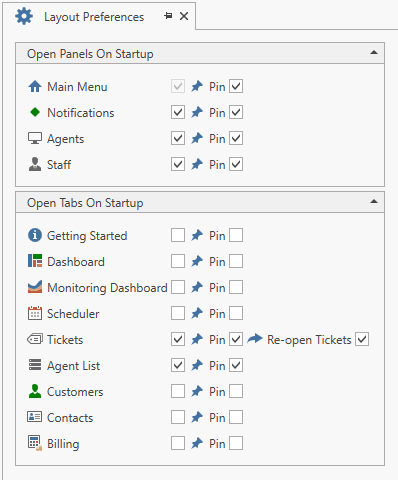Screen dimensions: 398x480
Task: Click the Billing calculator icon
Action: click(35, 443)
